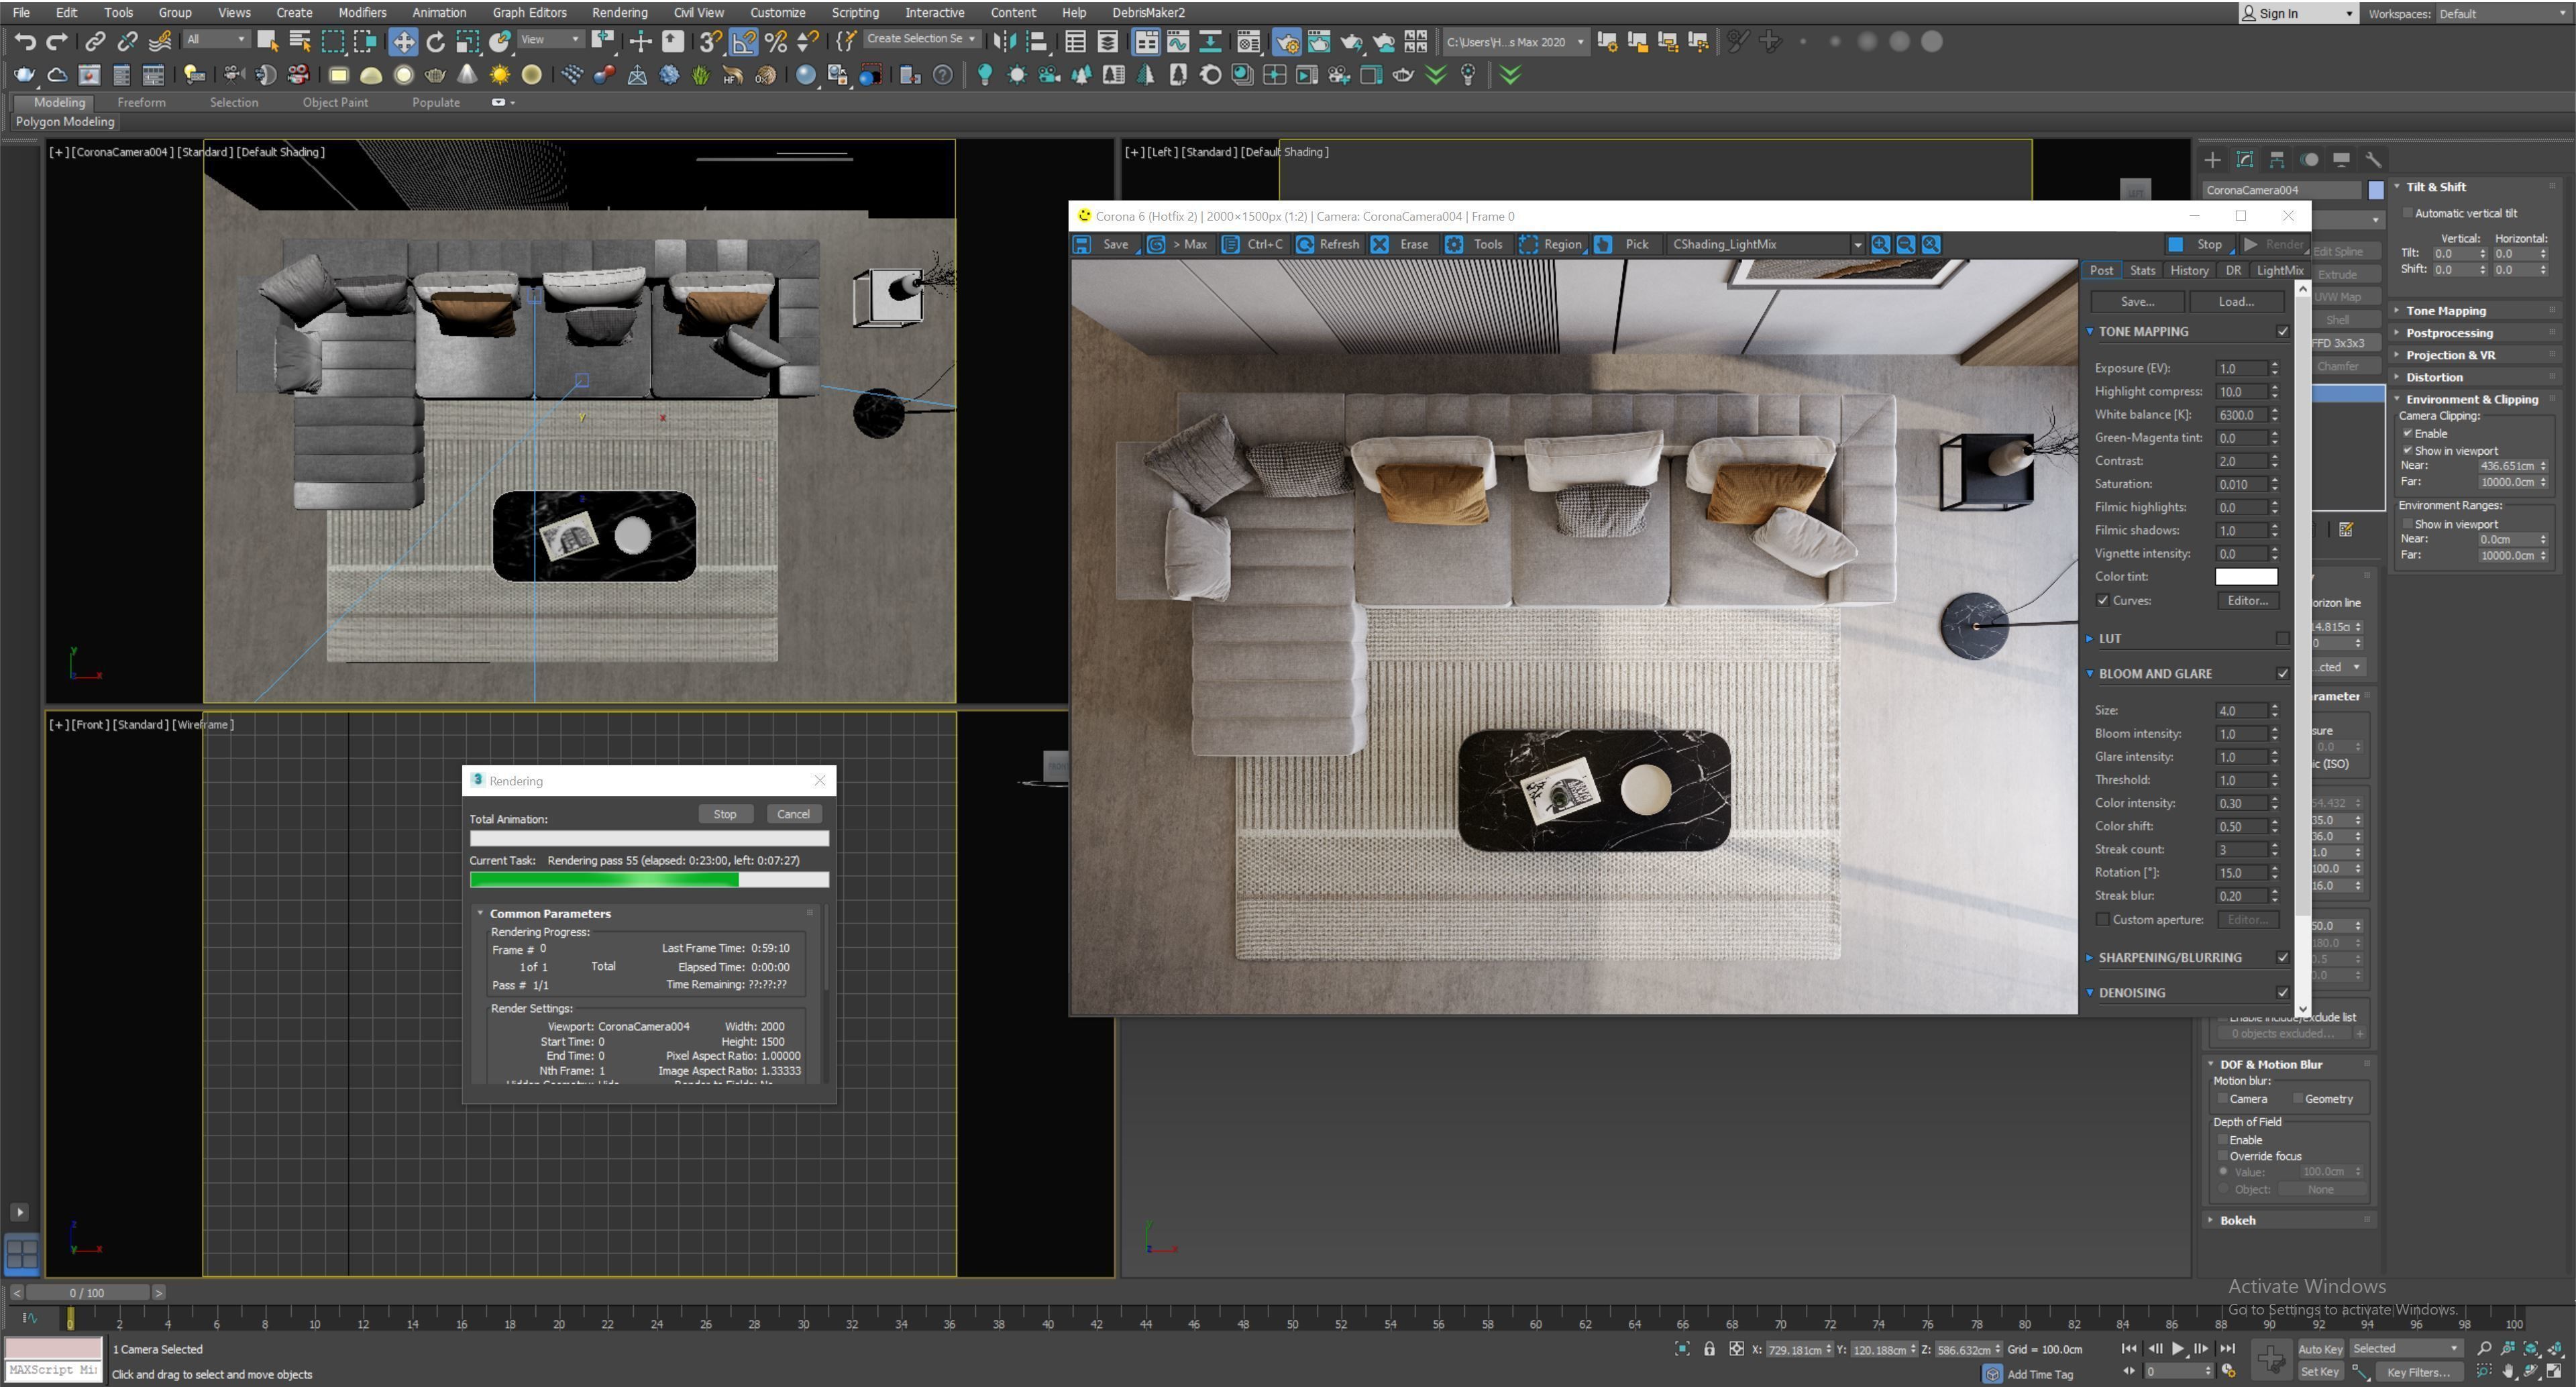Click the CoronaCamera004 name field

pos(2281,190)
